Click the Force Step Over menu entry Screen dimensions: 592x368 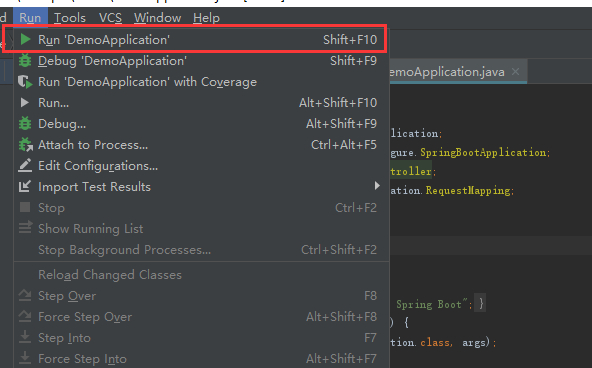202,317
